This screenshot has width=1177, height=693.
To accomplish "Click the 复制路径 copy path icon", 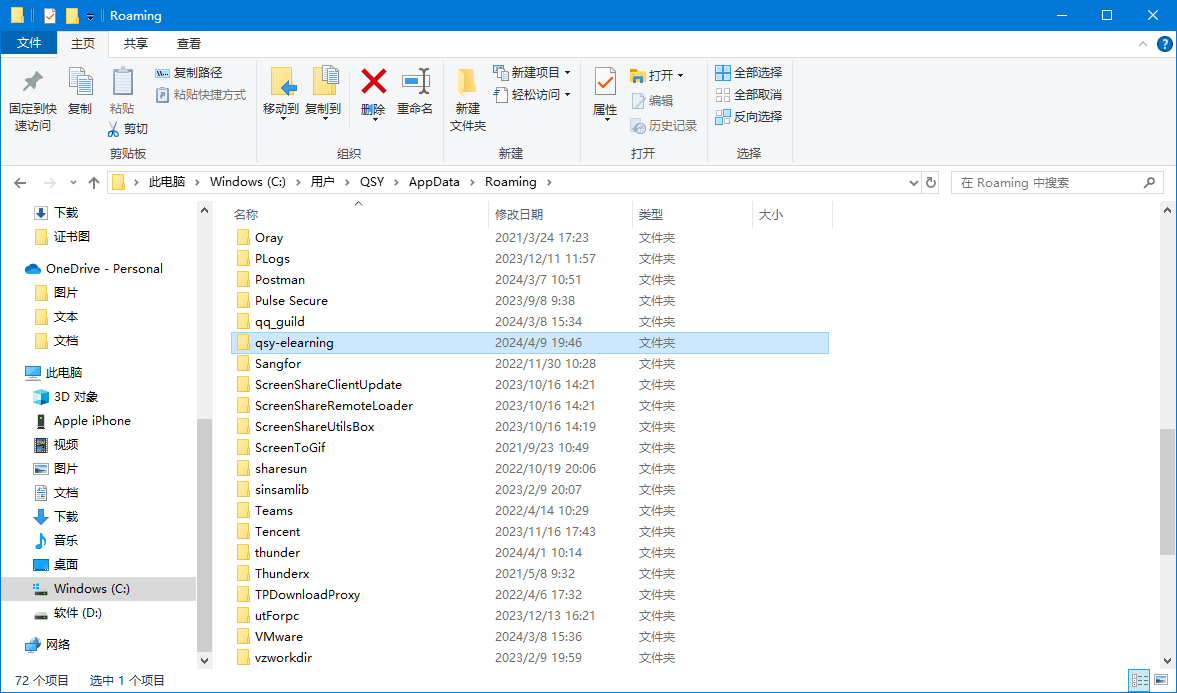I will [x=162, y=73].
